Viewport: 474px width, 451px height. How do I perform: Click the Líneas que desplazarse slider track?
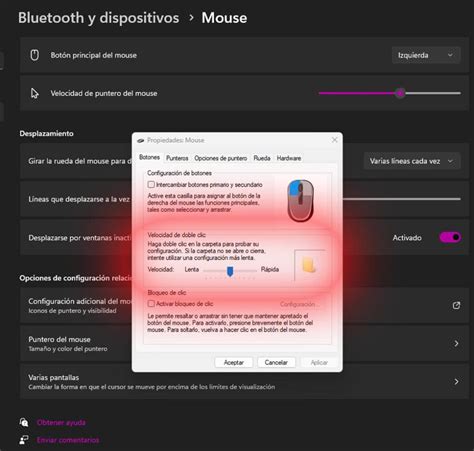tap(402, 199)
